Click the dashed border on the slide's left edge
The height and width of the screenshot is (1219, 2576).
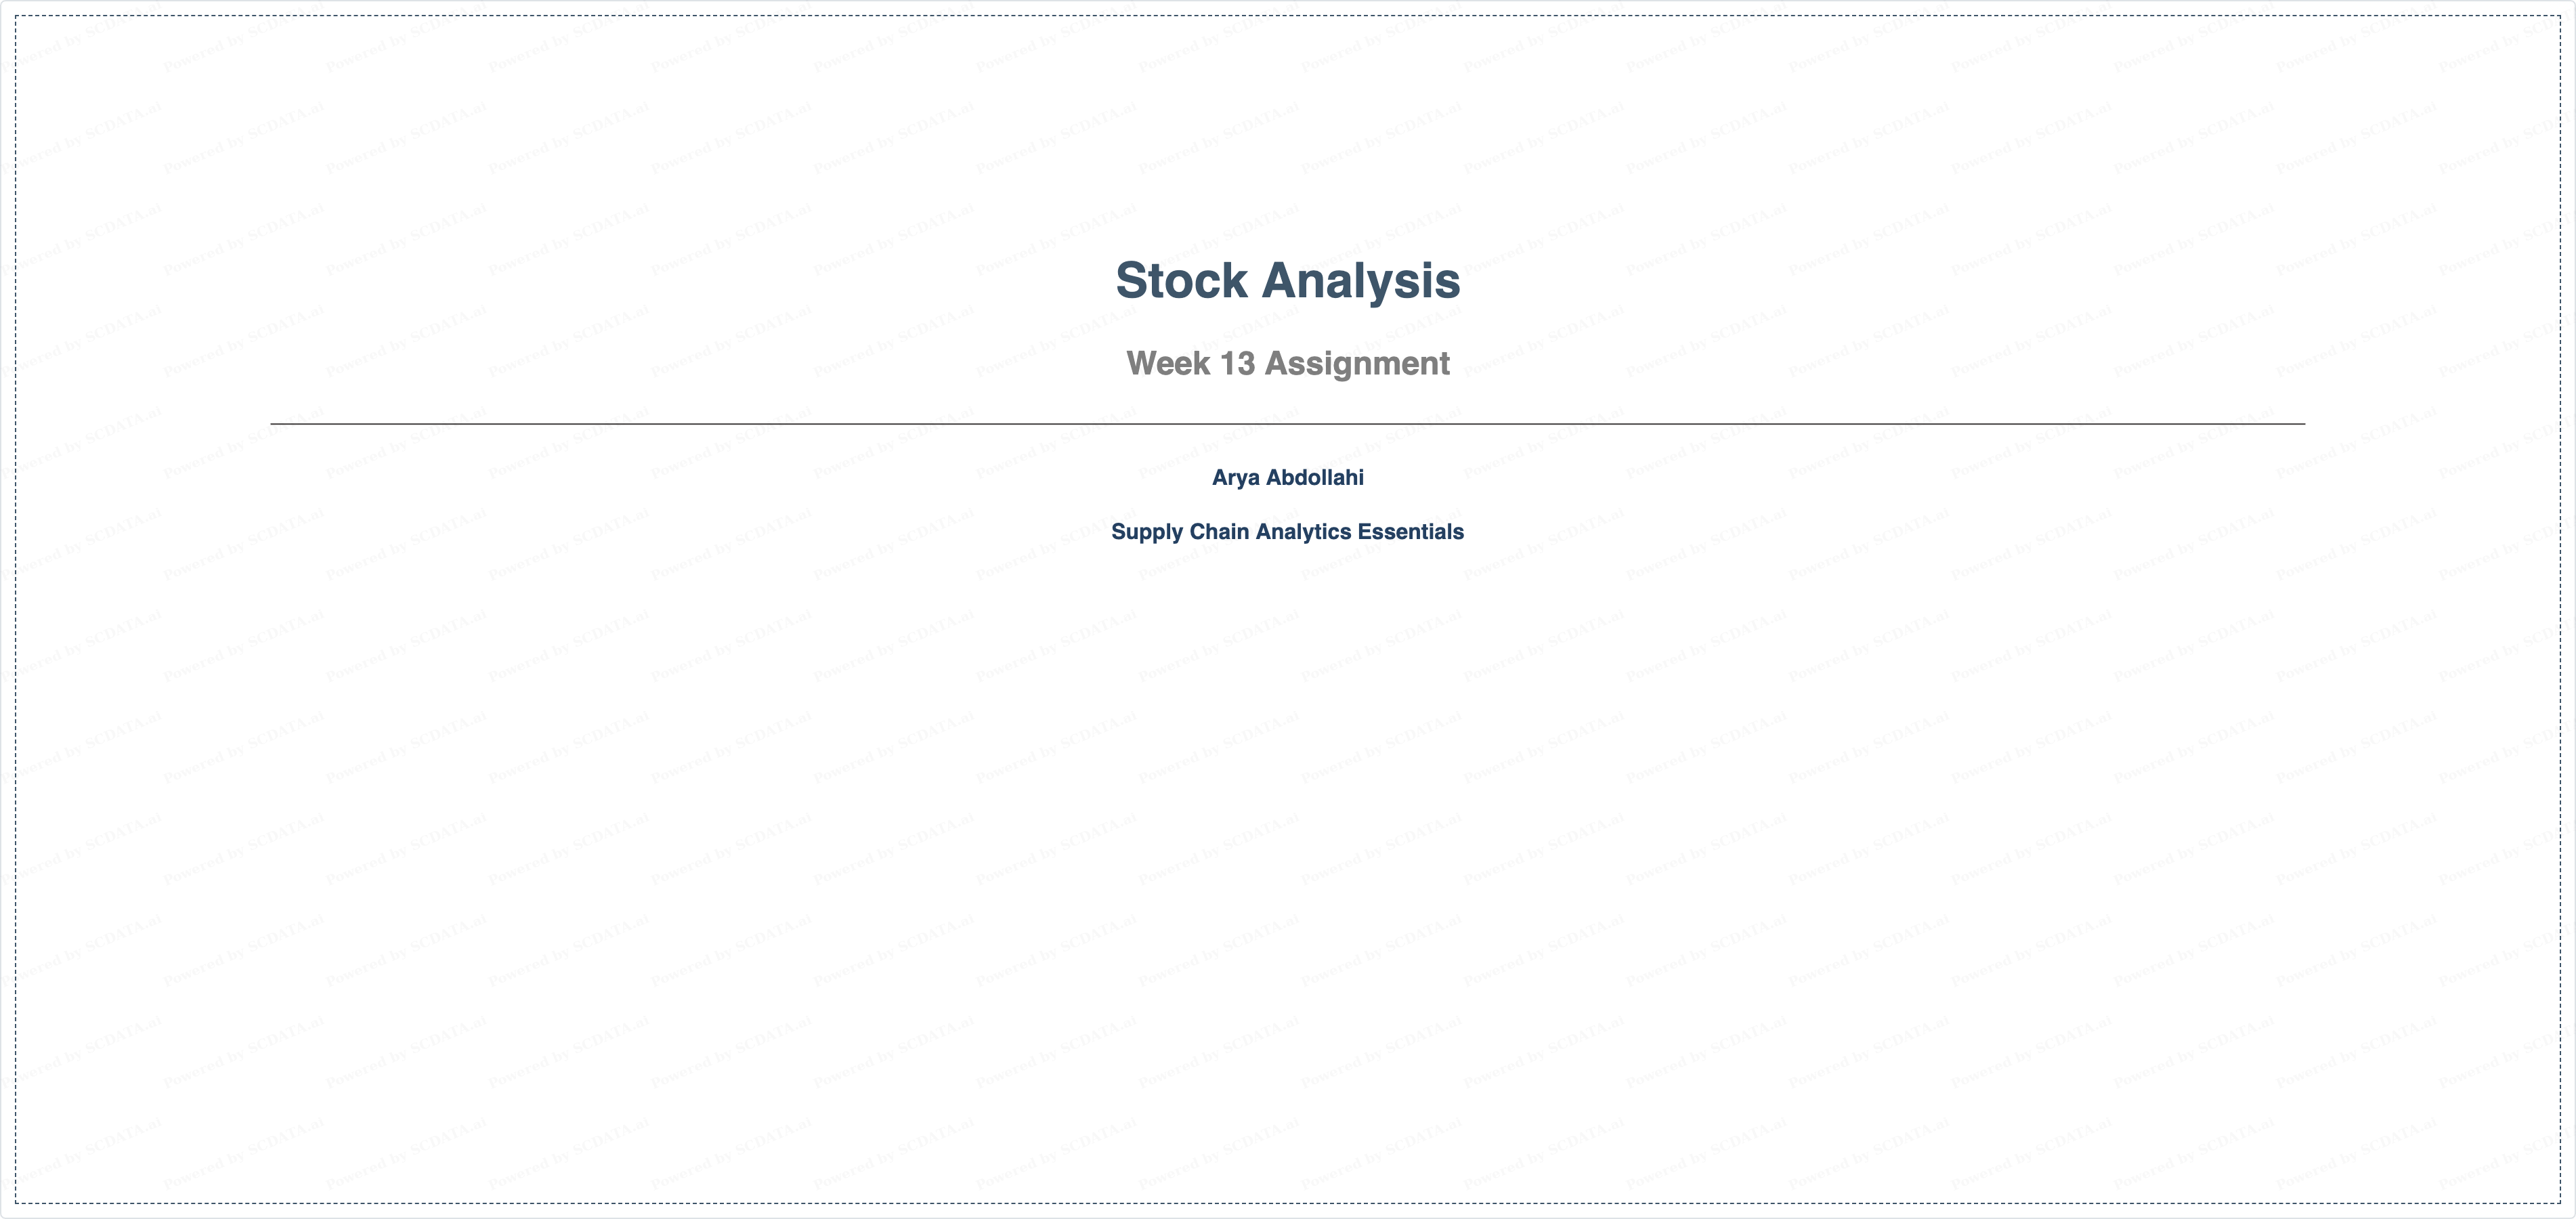(15, 609)
